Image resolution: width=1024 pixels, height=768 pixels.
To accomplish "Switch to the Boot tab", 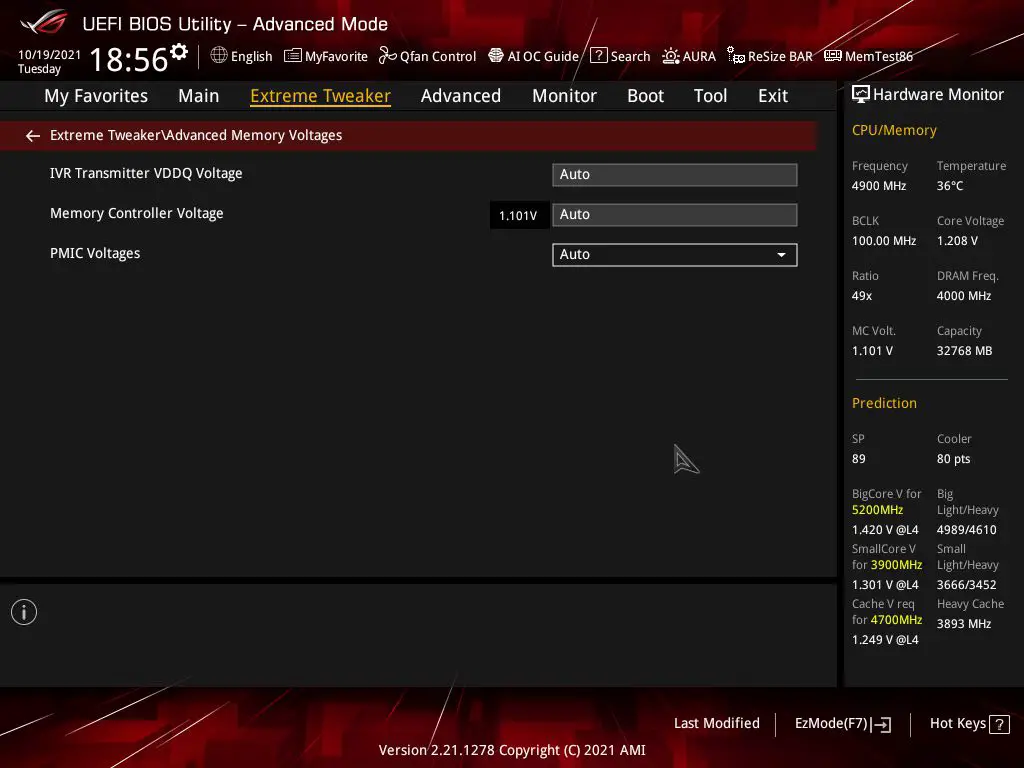I will click(x=645, y=96).
